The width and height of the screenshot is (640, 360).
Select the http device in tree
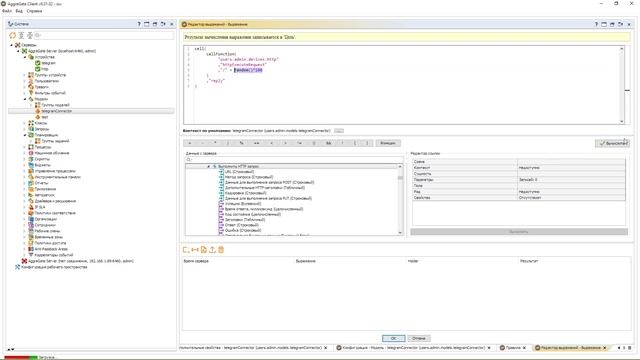(45, 69)
